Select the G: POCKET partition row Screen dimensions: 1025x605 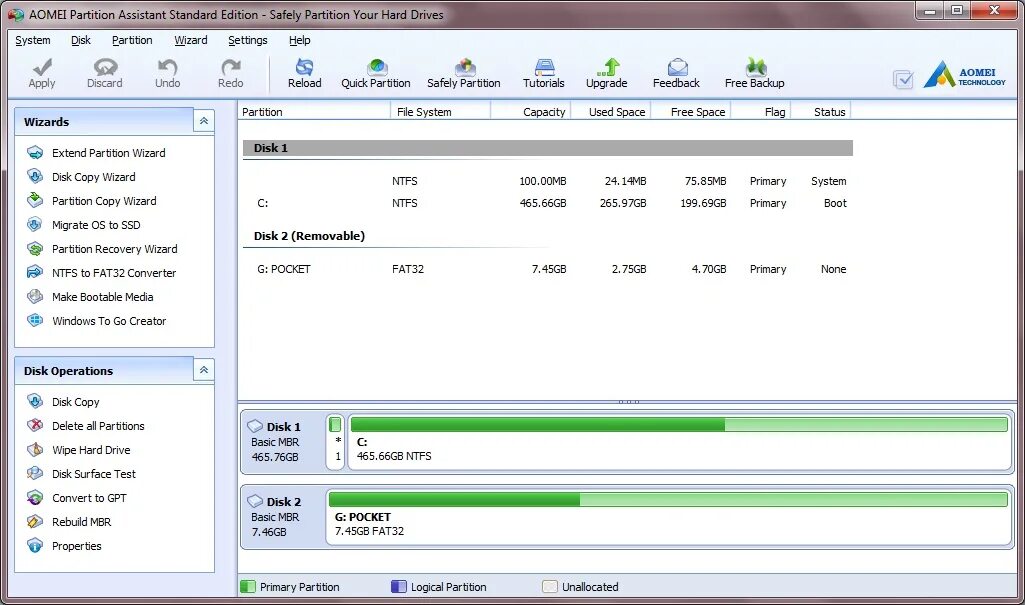(x=548, y=269)
